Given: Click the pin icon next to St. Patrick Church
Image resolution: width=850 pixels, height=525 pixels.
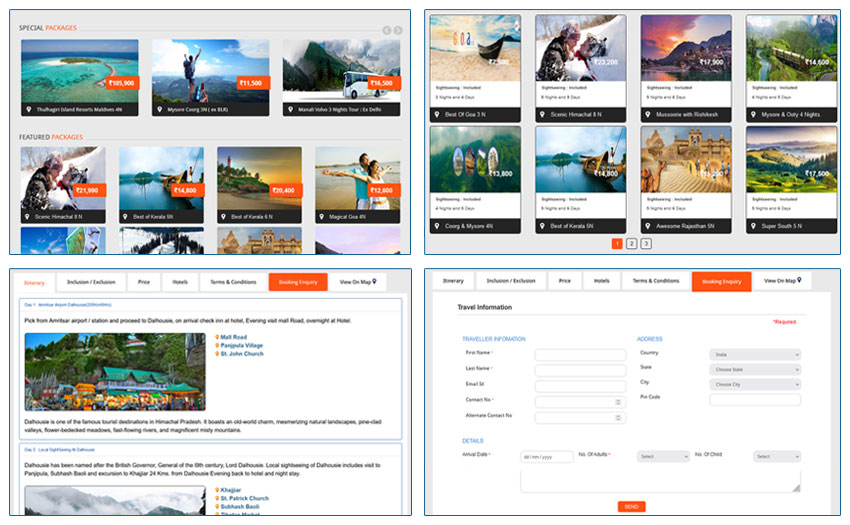Looking at the screenshot, I should (217, 498).
